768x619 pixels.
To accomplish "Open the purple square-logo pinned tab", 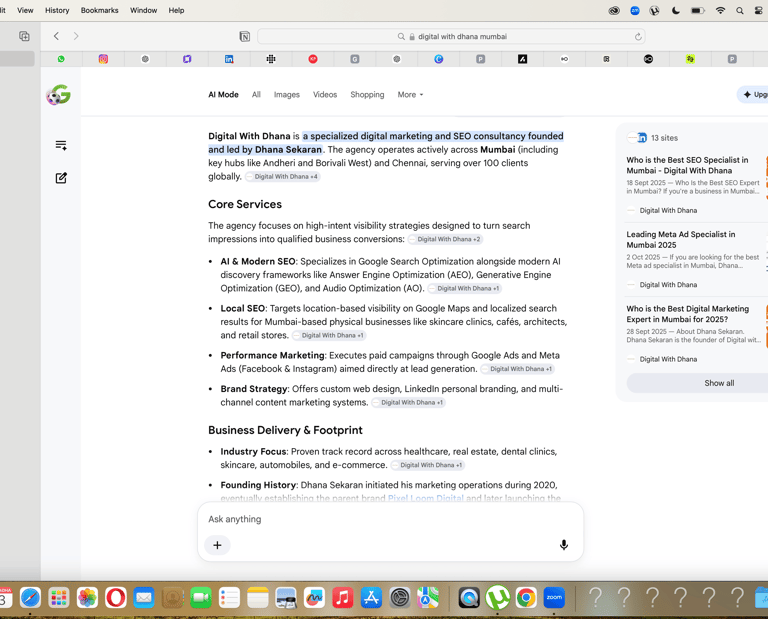I will coord(187,59).
